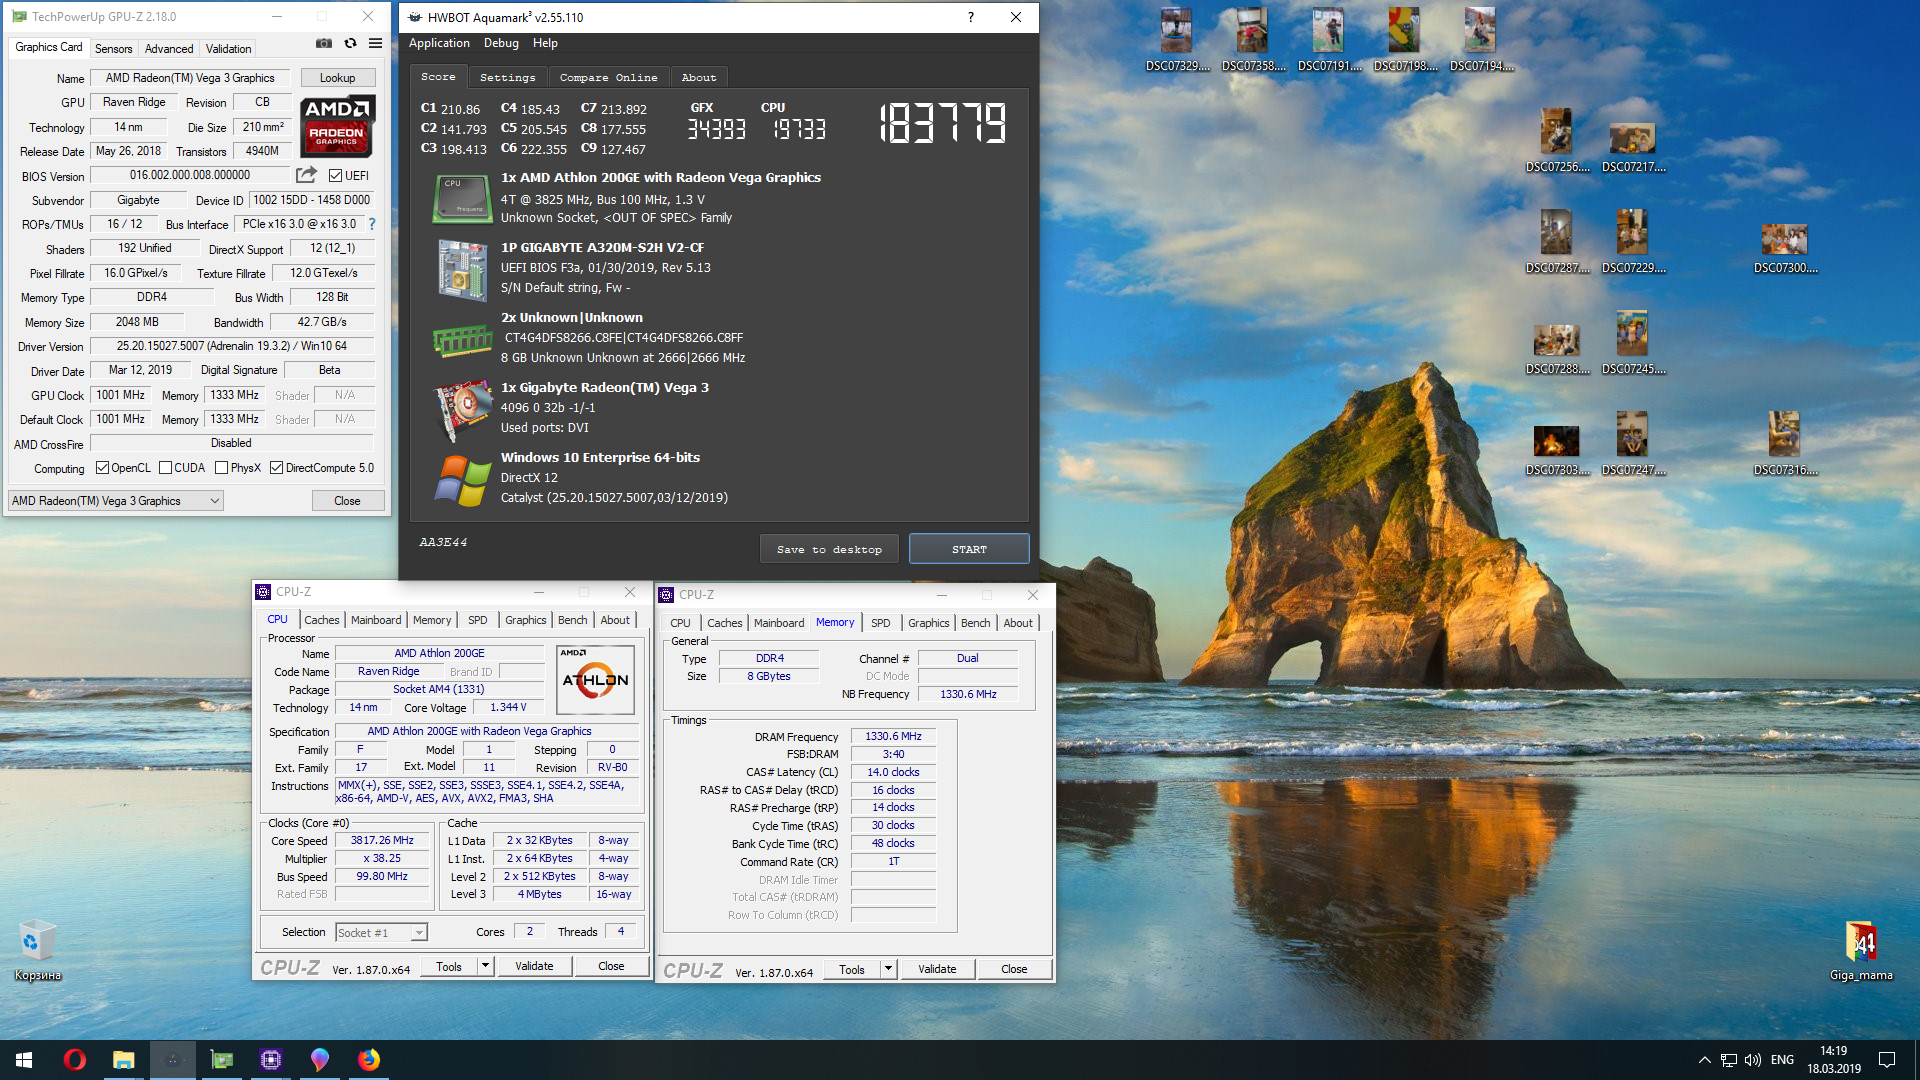Select the DSC07303 desktop thumbnail

point(1557,449)
